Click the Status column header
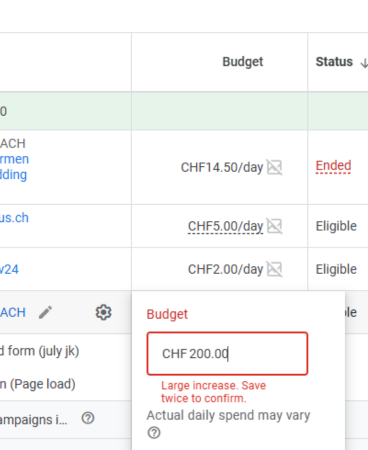This screenshot has height=450, width=368. [x=334, y=62]
